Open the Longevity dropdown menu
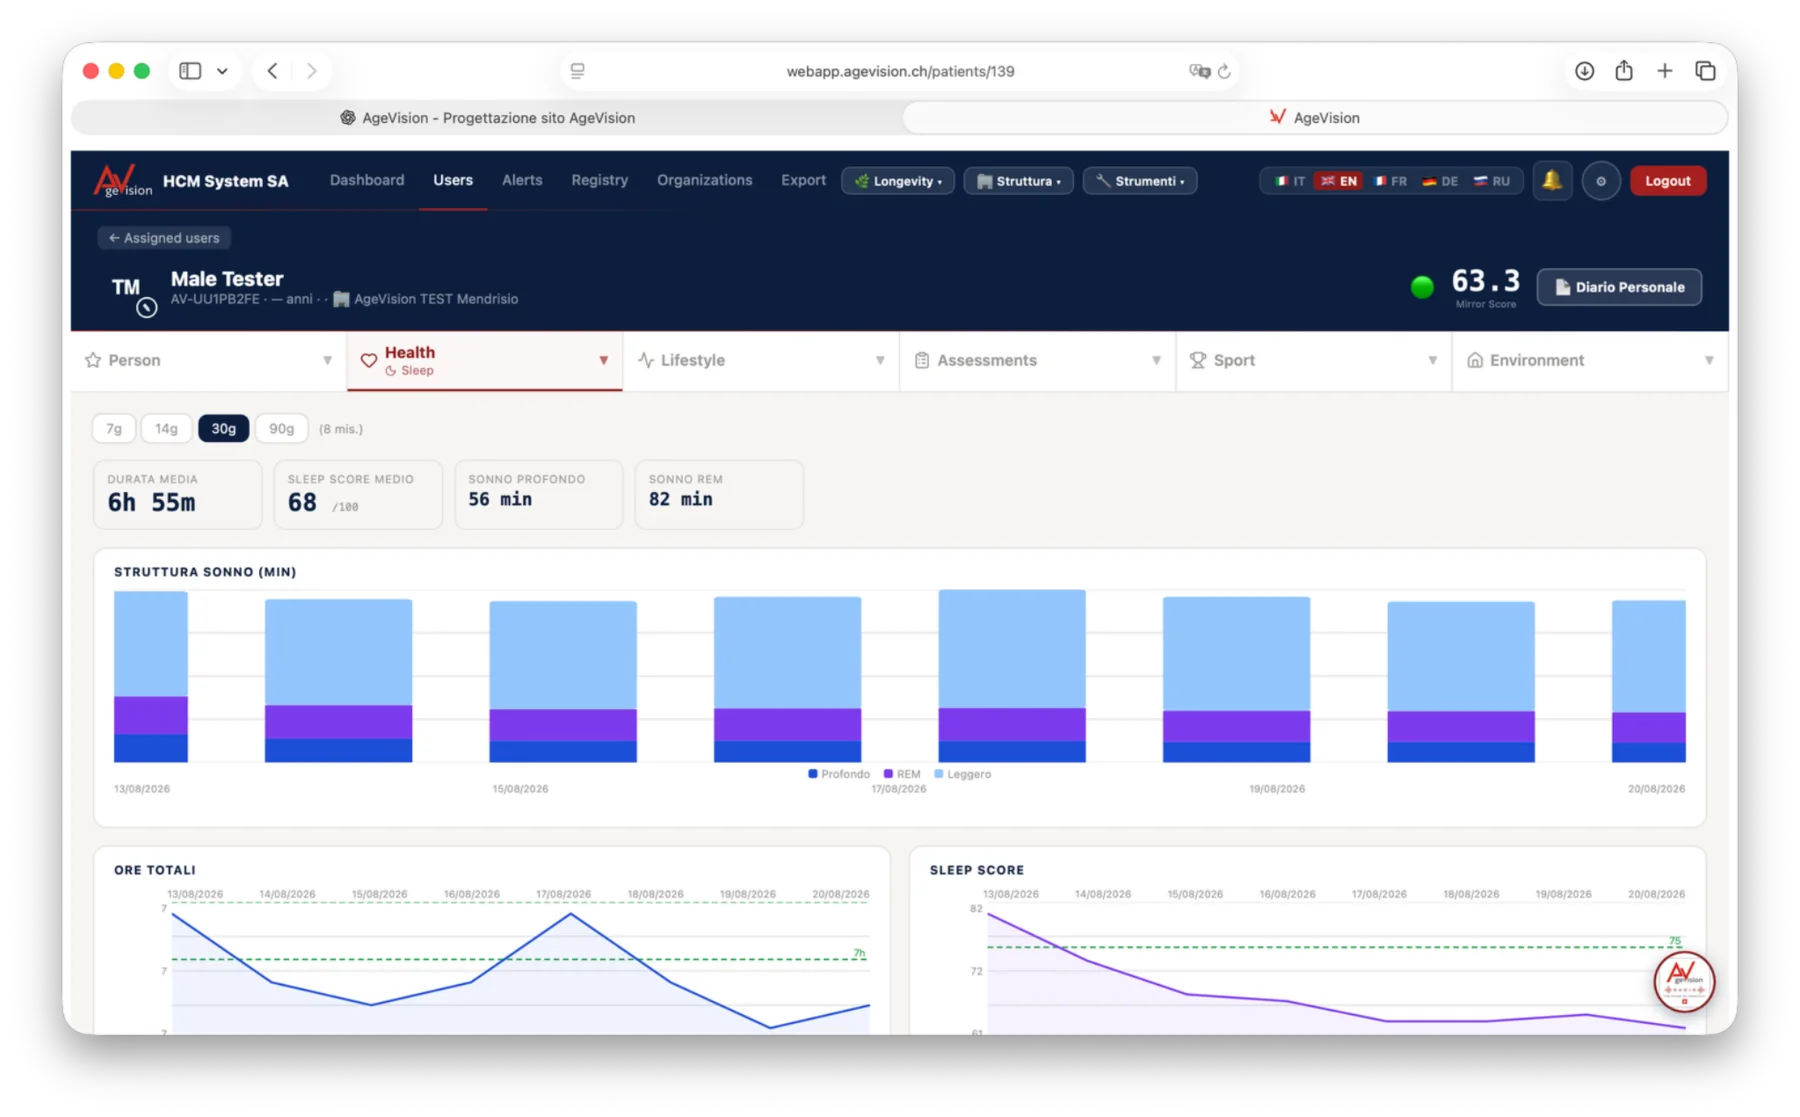 (898, 181)
